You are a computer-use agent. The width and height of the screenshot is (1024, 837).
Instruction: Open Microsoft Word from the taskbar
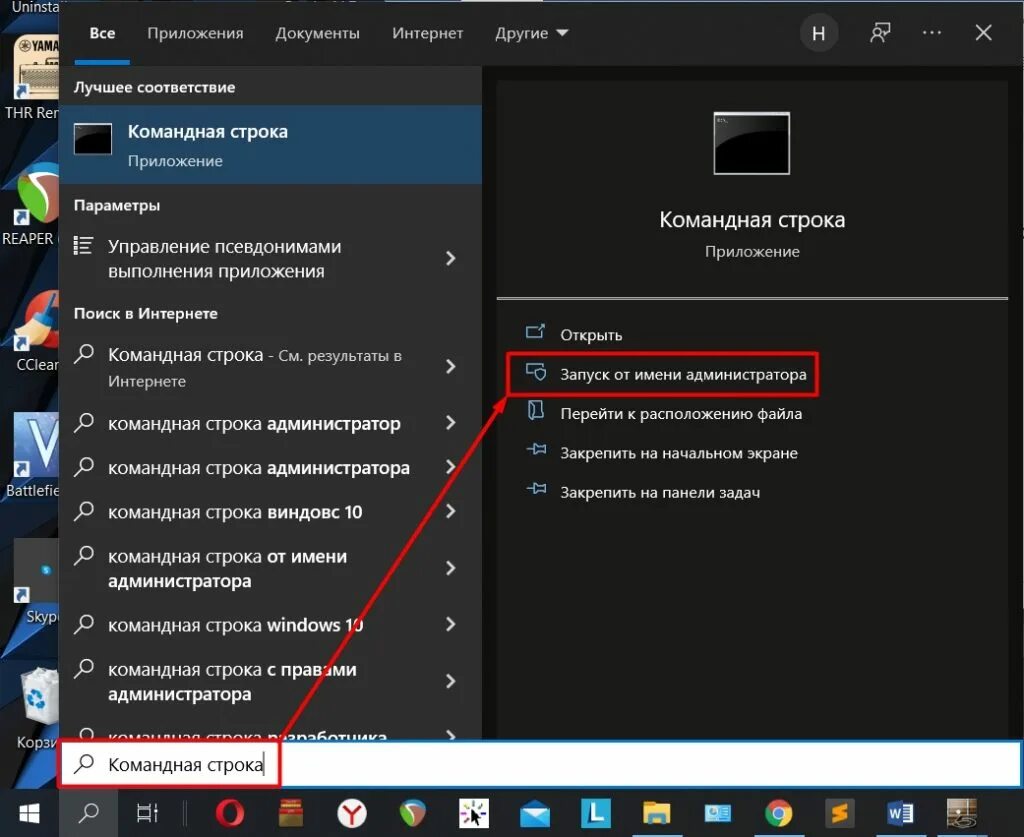click(x=900, y=813)
